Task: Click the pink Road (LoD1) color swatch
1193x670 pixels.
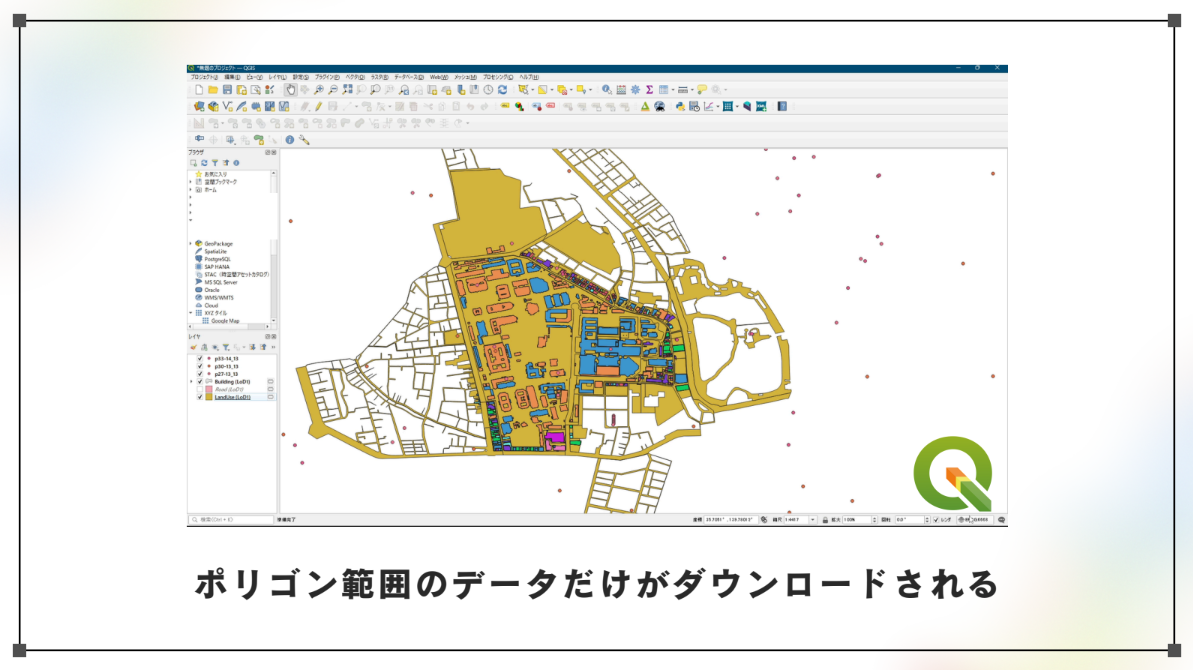Action: point(208,389)
